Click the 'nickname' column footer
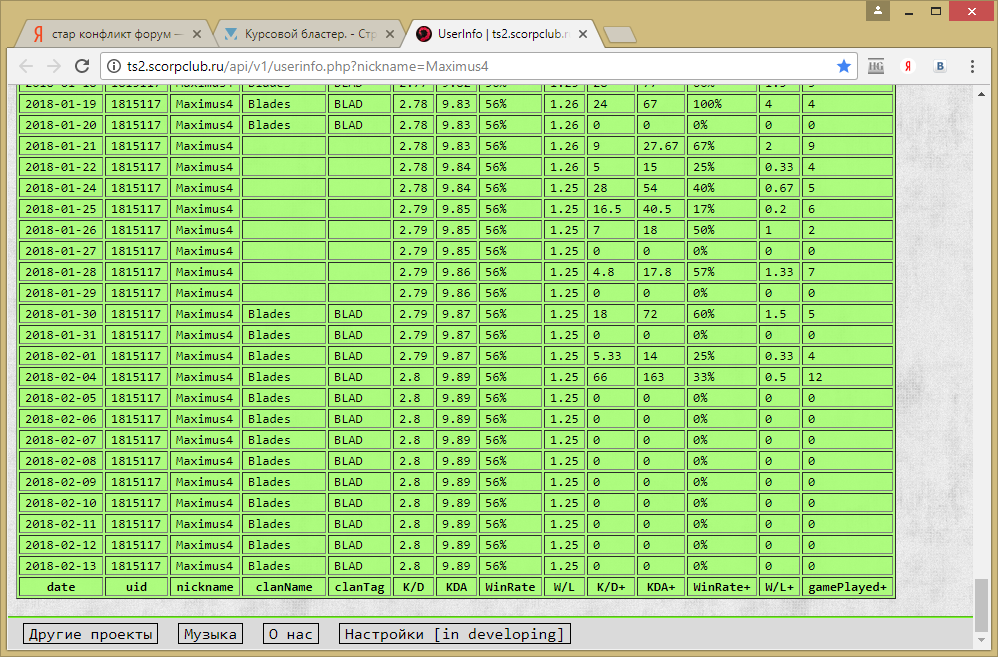This screenshot has width=998, height=657. pos(205,587)
